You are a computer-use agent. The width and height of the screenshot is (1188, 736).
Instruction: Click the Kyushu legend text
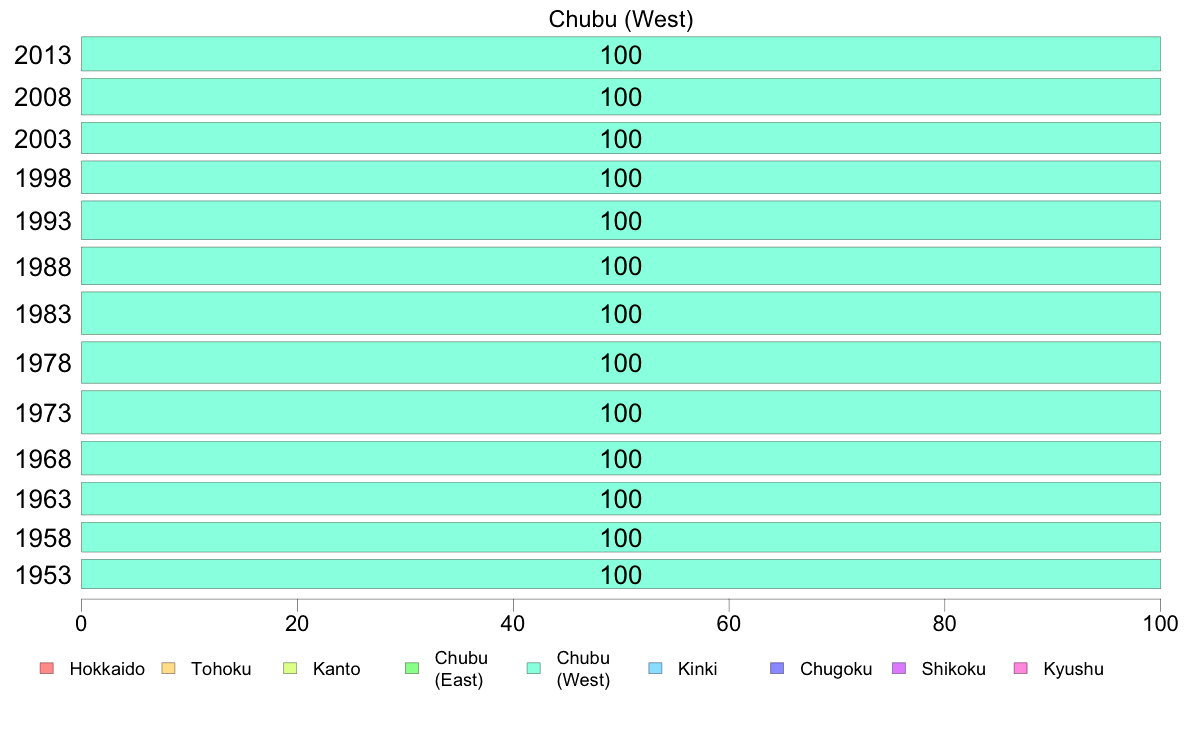coord(1073,669)
